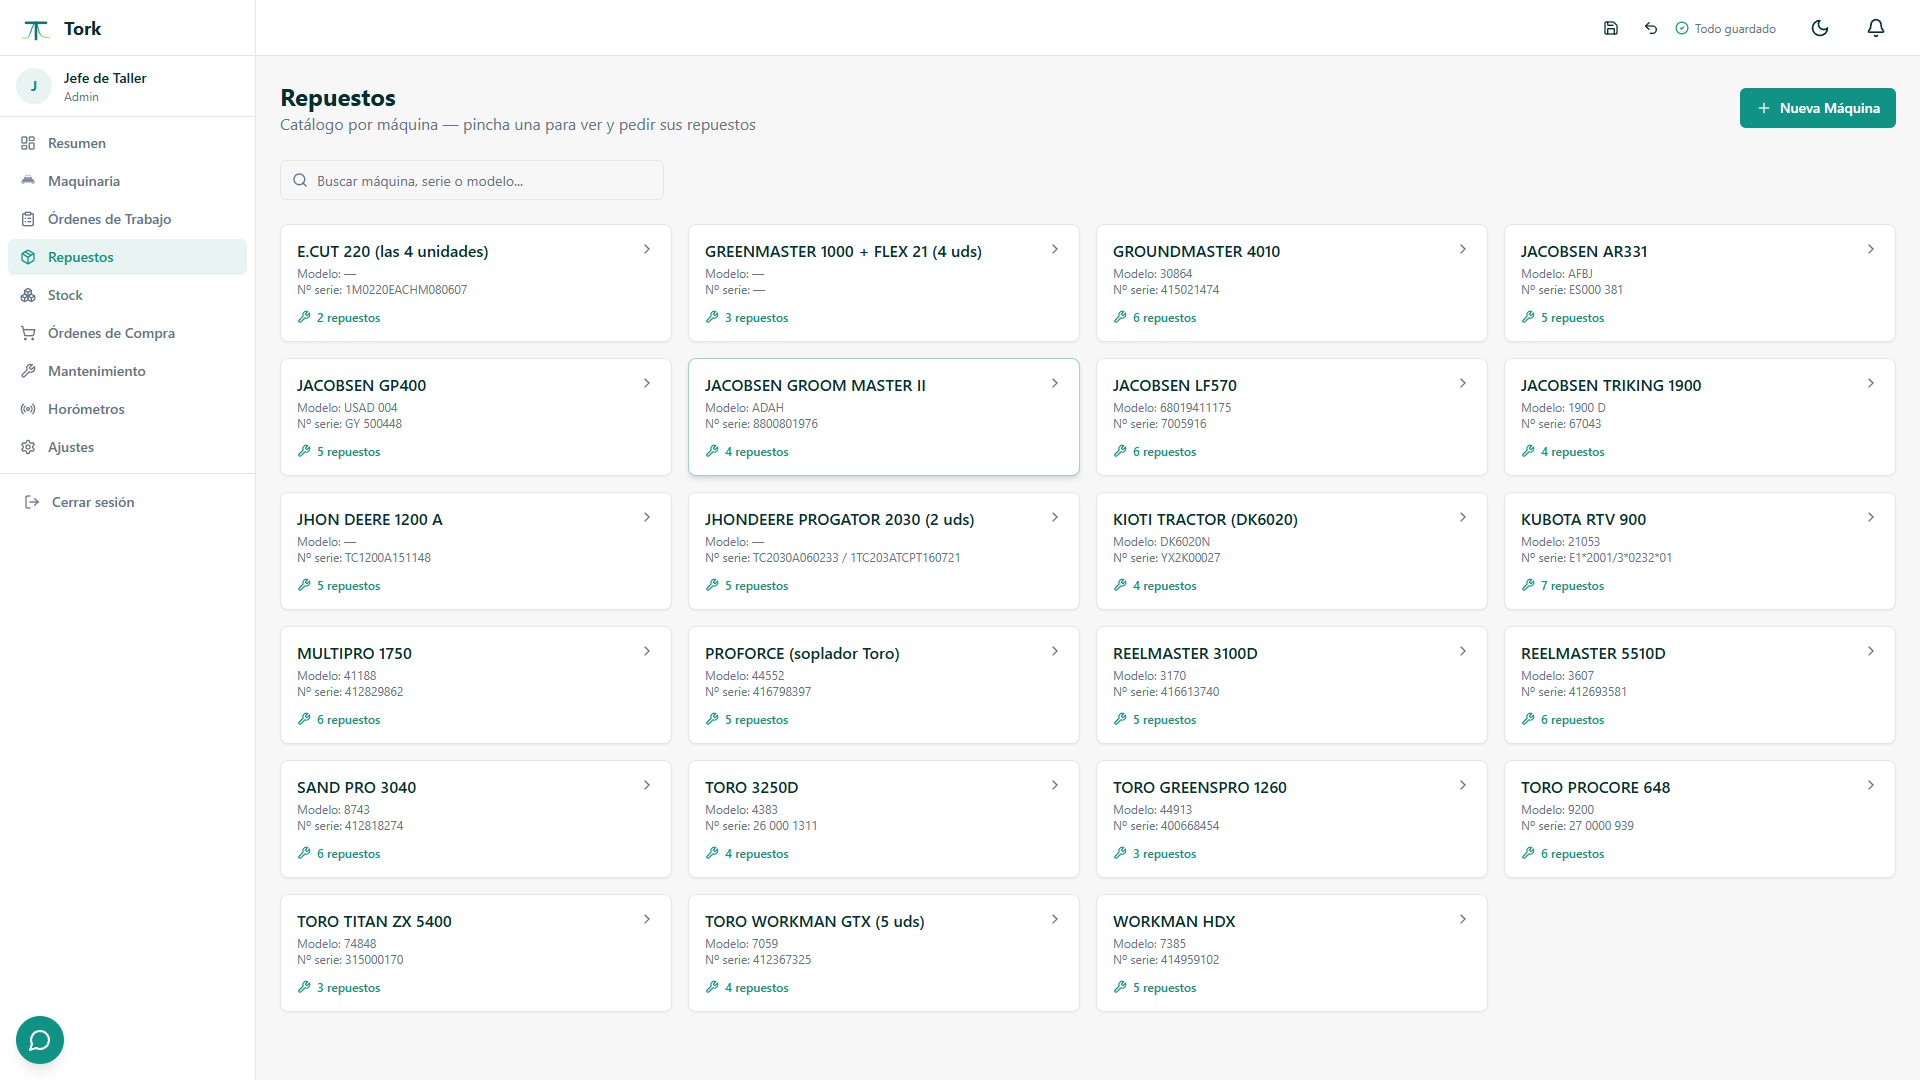Click 'Todo guardado' status text
The height and width of the screenshot is (1080, 1920).
pos(1735,29)
